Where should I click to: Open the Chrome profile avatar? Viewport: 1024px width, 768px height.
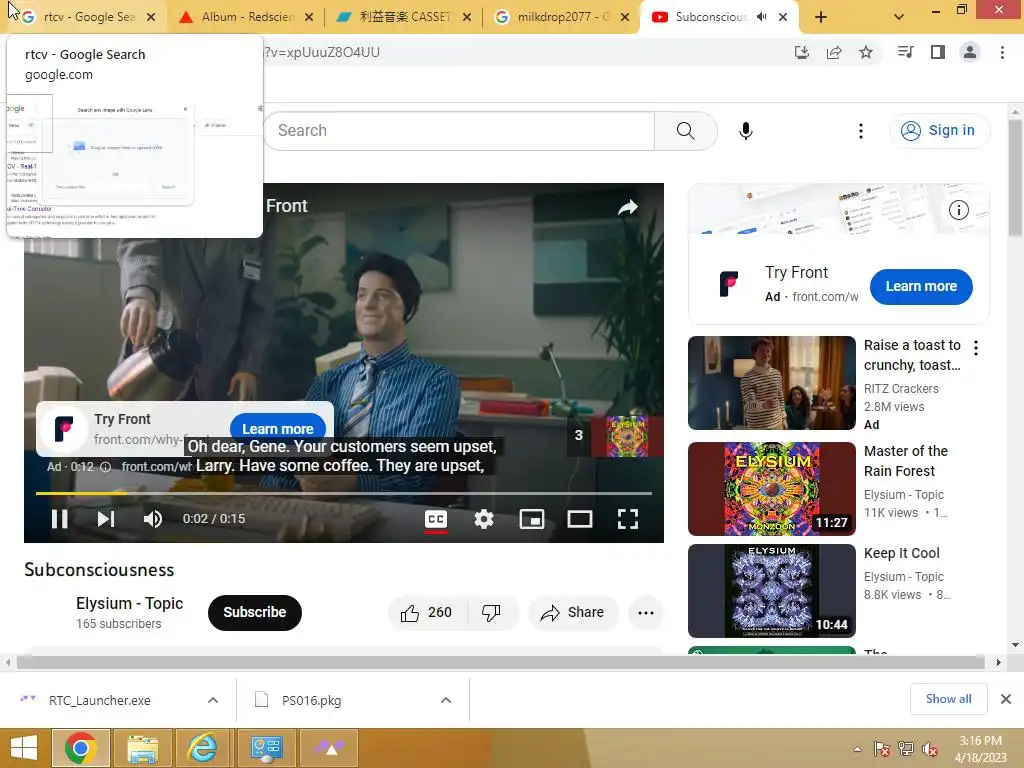(x=970, y=52)
